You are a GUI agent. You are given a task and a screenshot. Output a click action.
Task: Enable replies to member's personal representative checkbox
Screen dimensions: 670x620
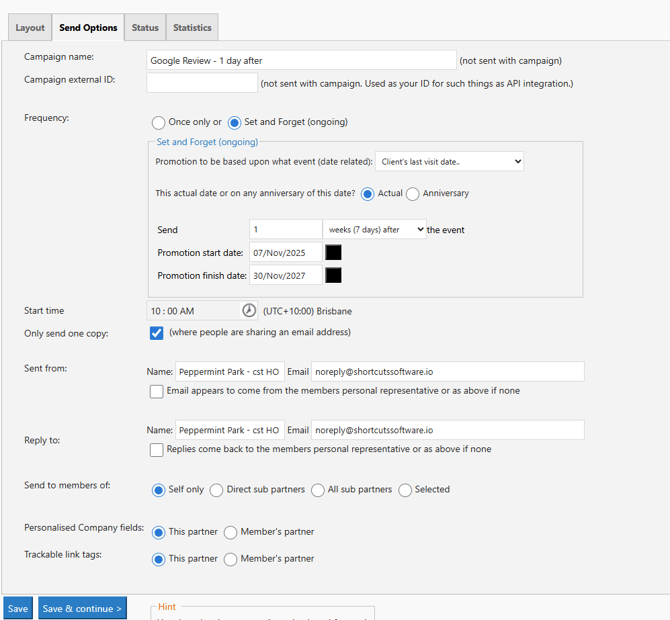[156, 450]
